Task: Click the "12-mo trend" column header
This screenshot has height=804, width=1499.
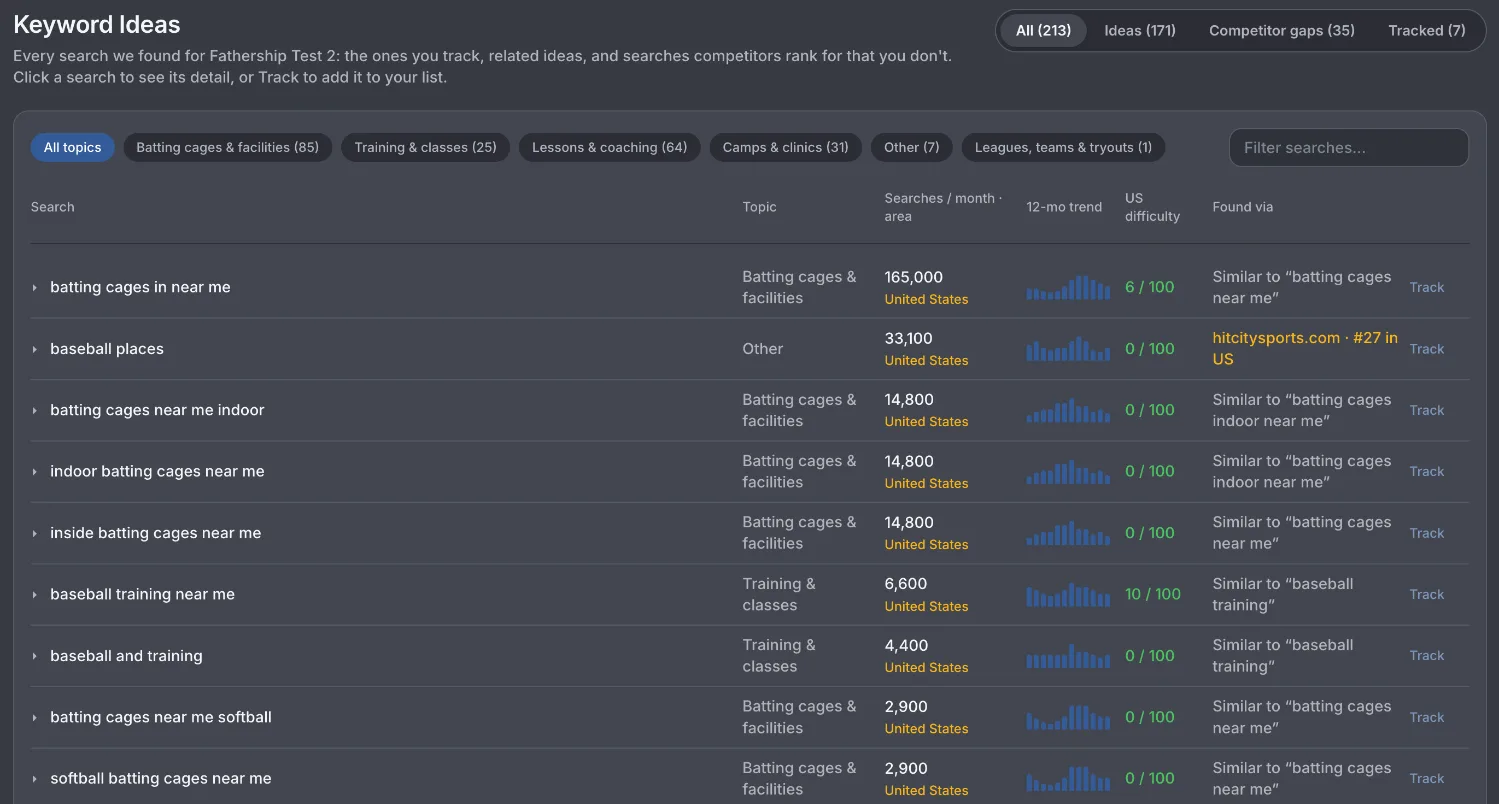Action: pyautogui.click(x=1064, y=207)
